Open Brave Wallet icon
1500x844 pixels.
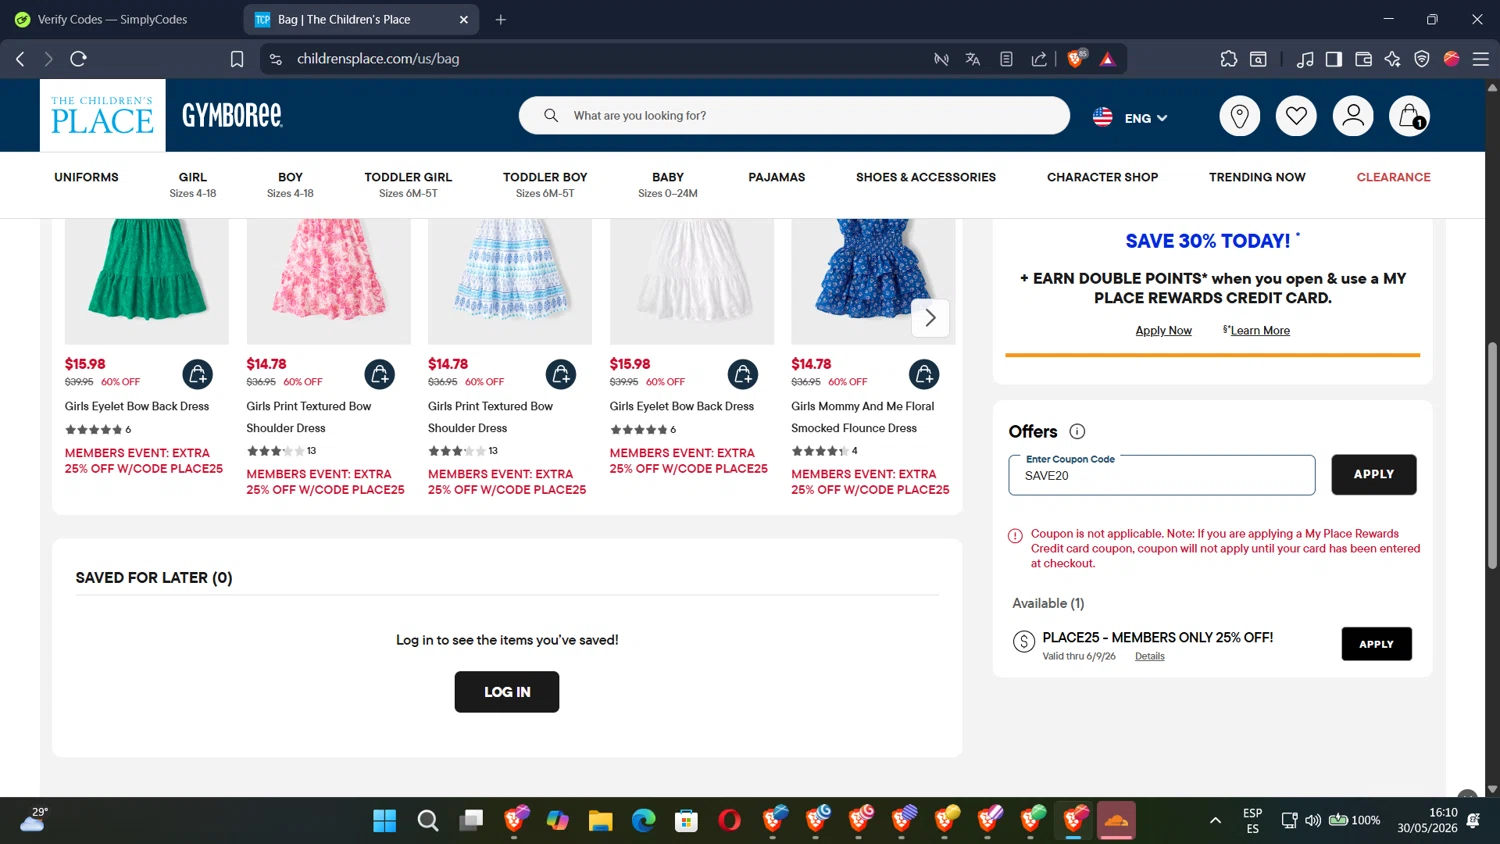pos(1363,59)
